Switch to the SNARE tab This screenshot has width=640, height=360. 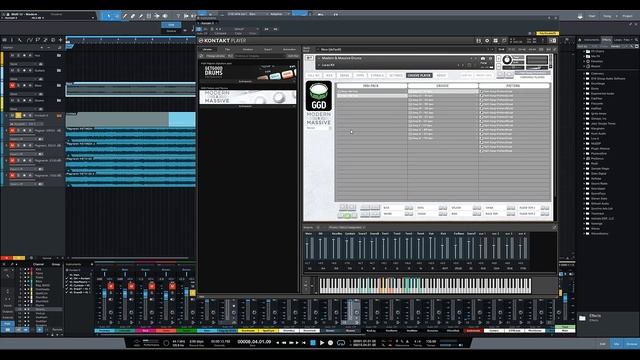[344, 76]
